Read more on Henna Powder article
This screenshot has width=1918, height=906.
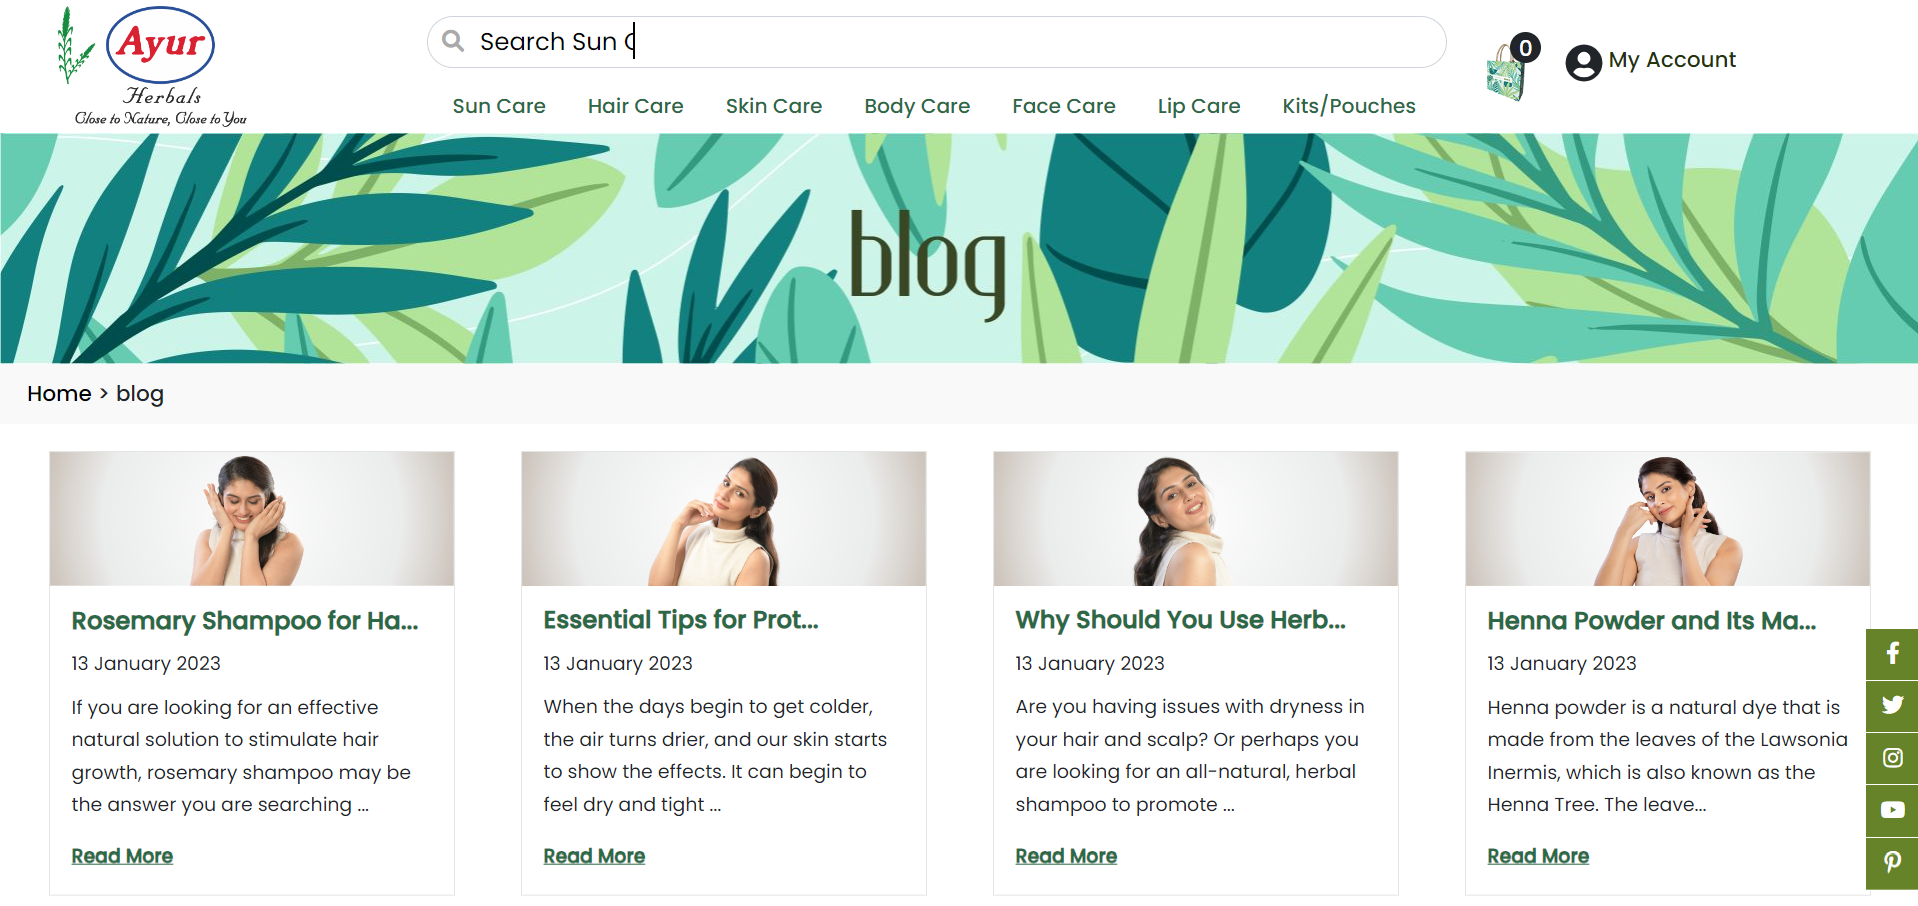coord(1538,856)
